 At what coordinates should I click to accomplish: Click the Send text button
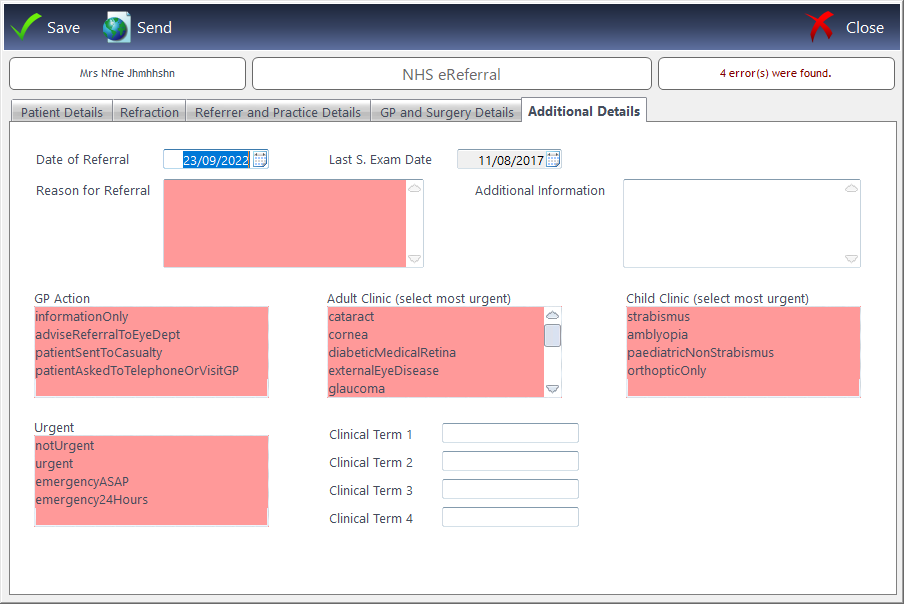point(154,28)
